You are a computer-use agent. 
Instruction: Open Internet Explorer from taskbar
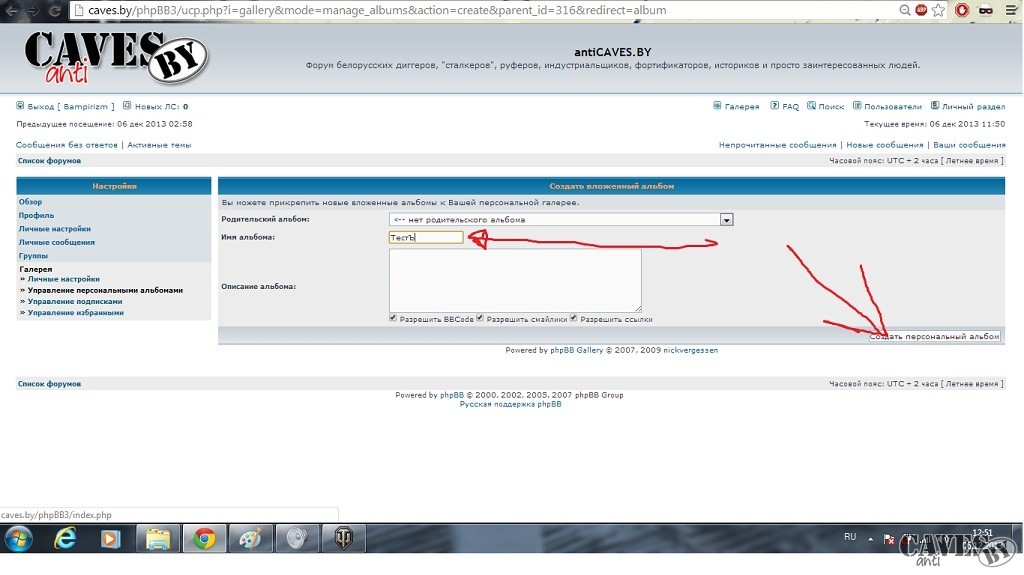[x=66, y=539]
